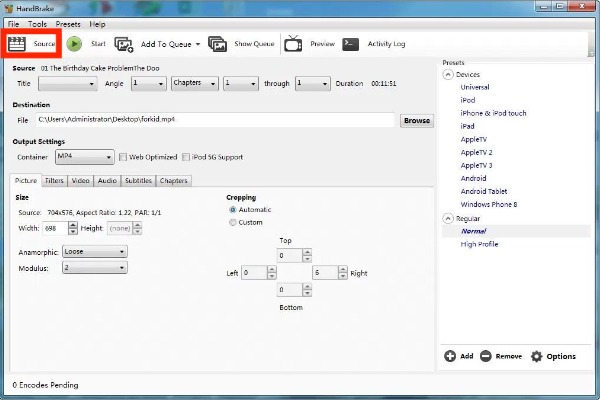Switch to the Chapters tab

pyautogui.click(x=174, y=181)
